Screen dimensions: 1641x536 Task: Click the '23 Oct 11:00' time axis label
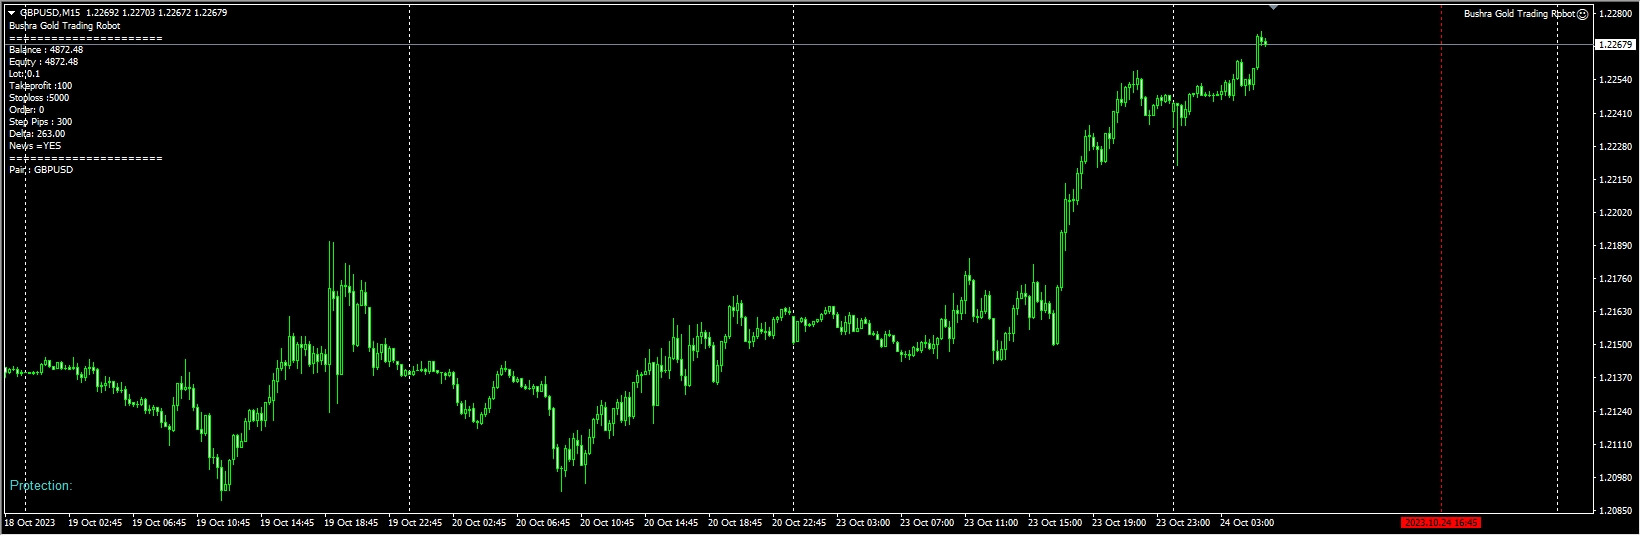coord(991,523)
